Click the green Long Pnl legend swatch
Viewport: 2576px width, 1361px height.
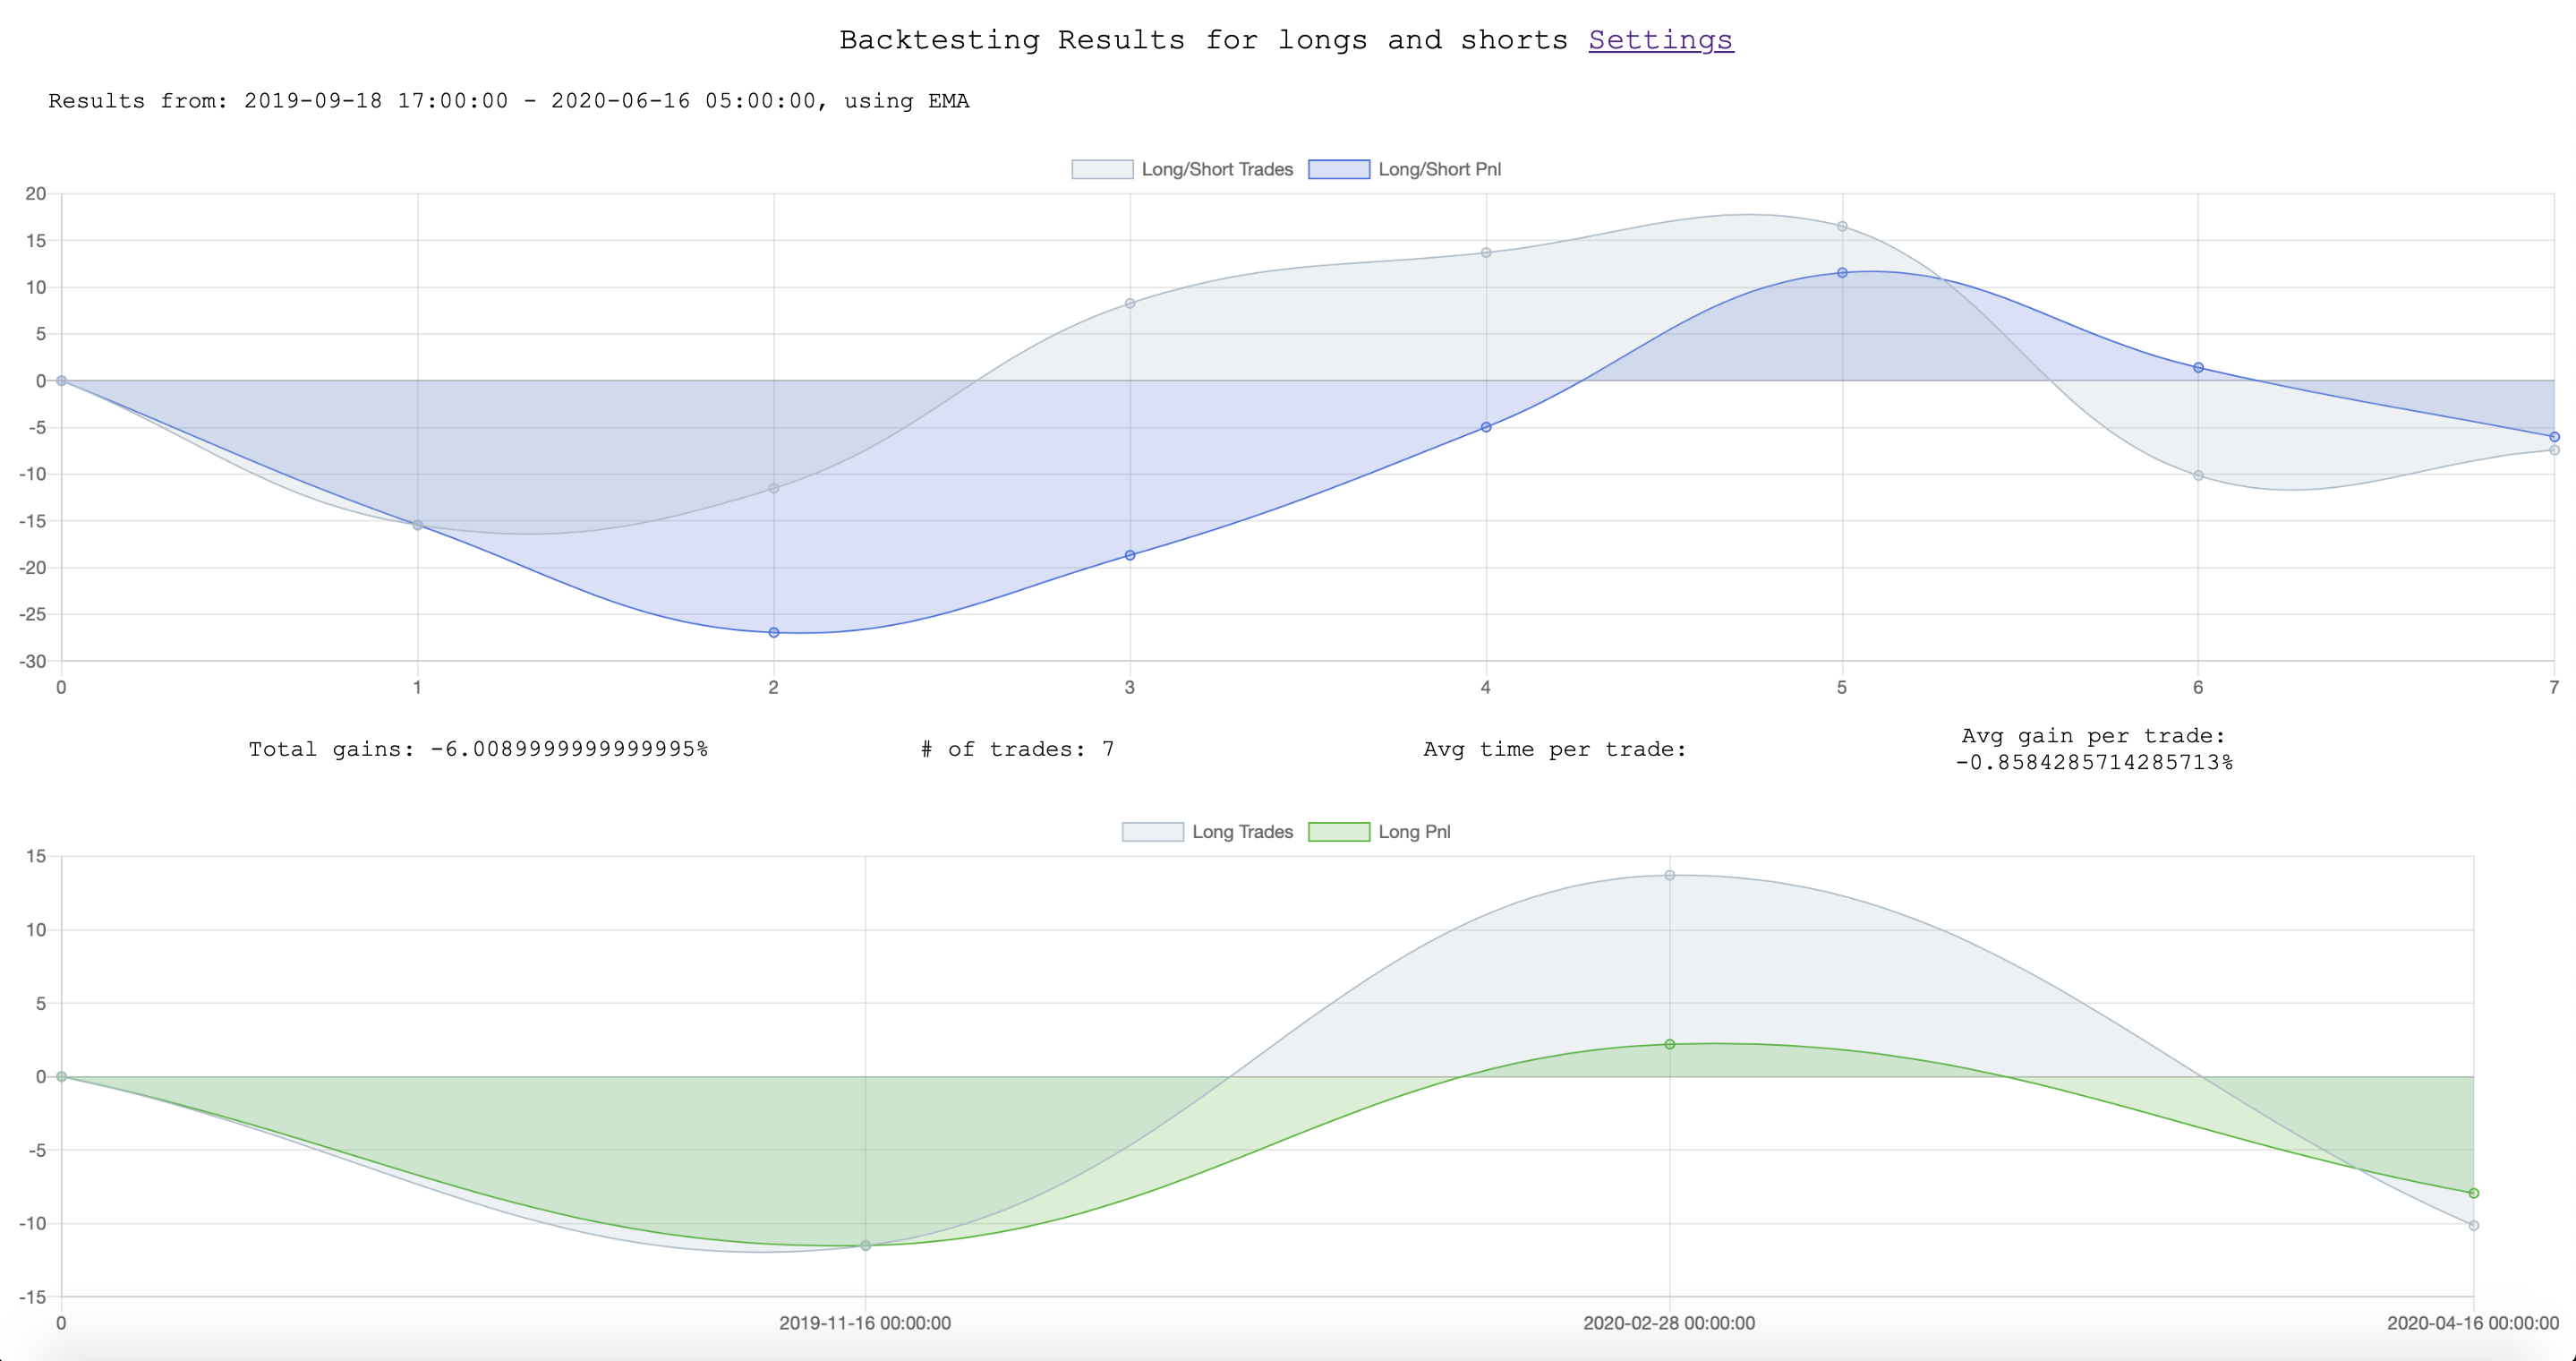pyautogui.click(x=1340, y=831)
